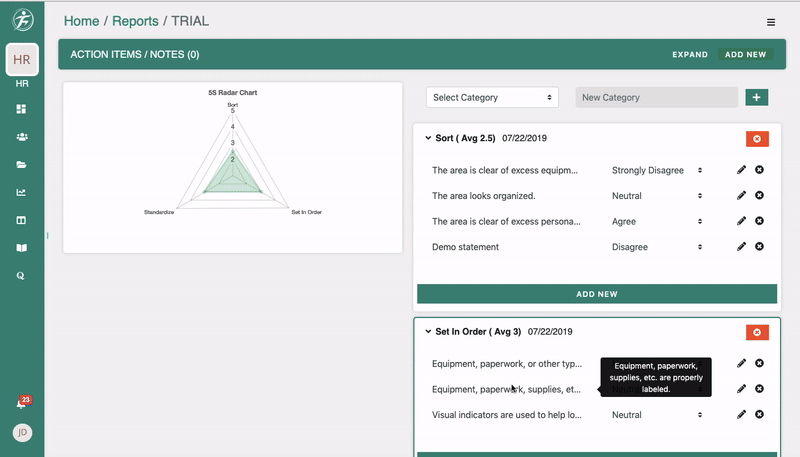Viewport: 800px width, 457px height.
Task: Open the book icon in sidebar
Action: tap(21, 247)
